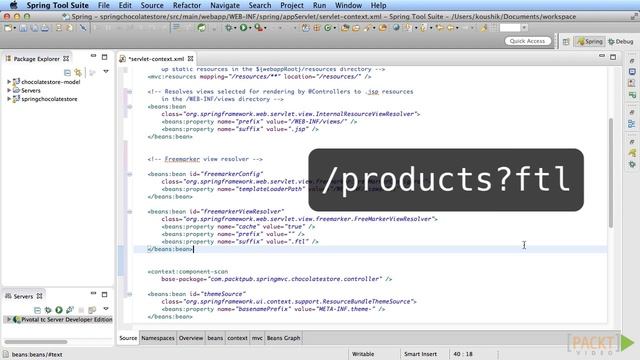Collapse all in Package Explorer
This screenshot has width=640, height=360.
[67, 73]
